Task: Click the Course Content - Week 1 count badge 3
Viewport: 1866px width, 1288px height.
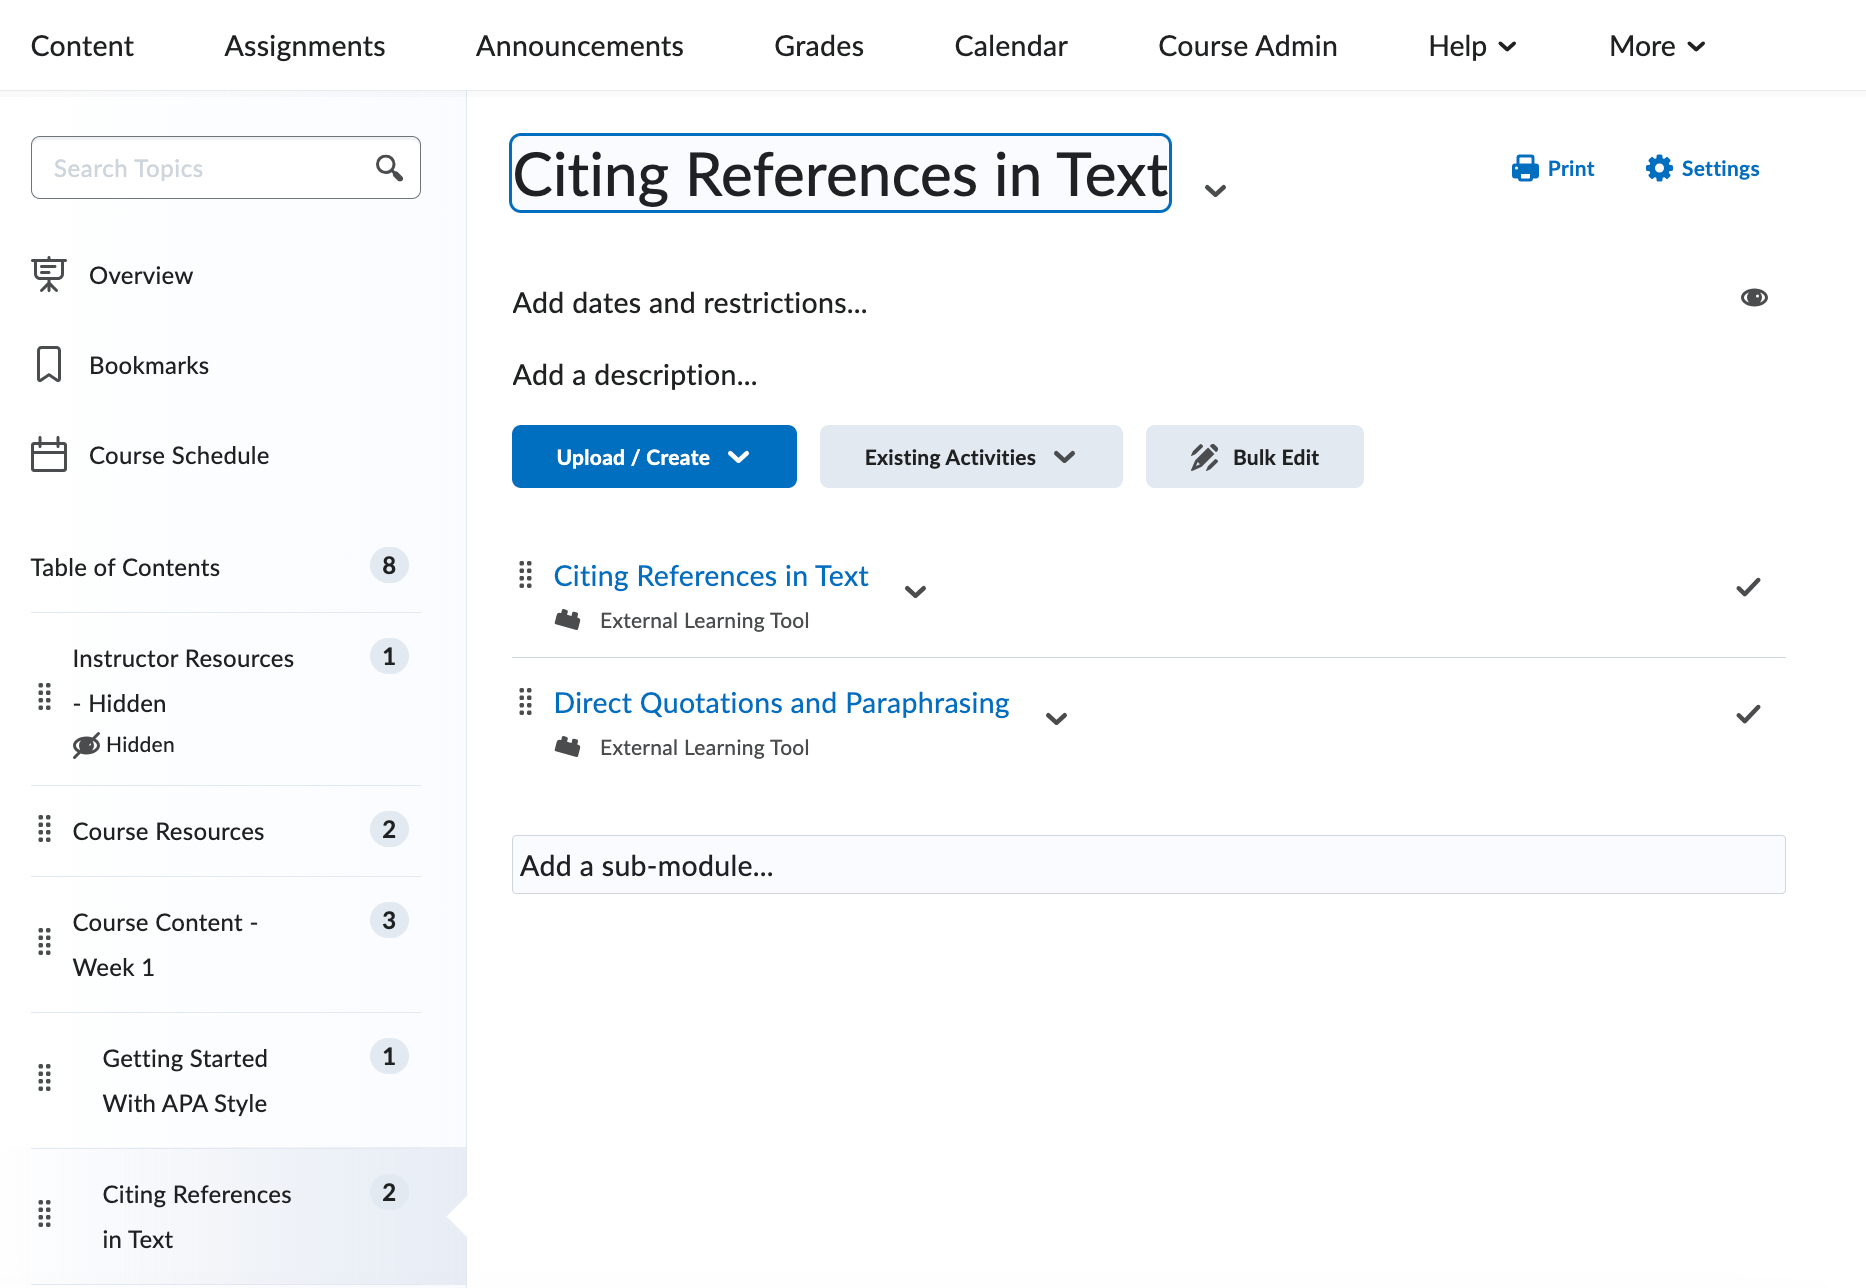Action: click(389, 920)
